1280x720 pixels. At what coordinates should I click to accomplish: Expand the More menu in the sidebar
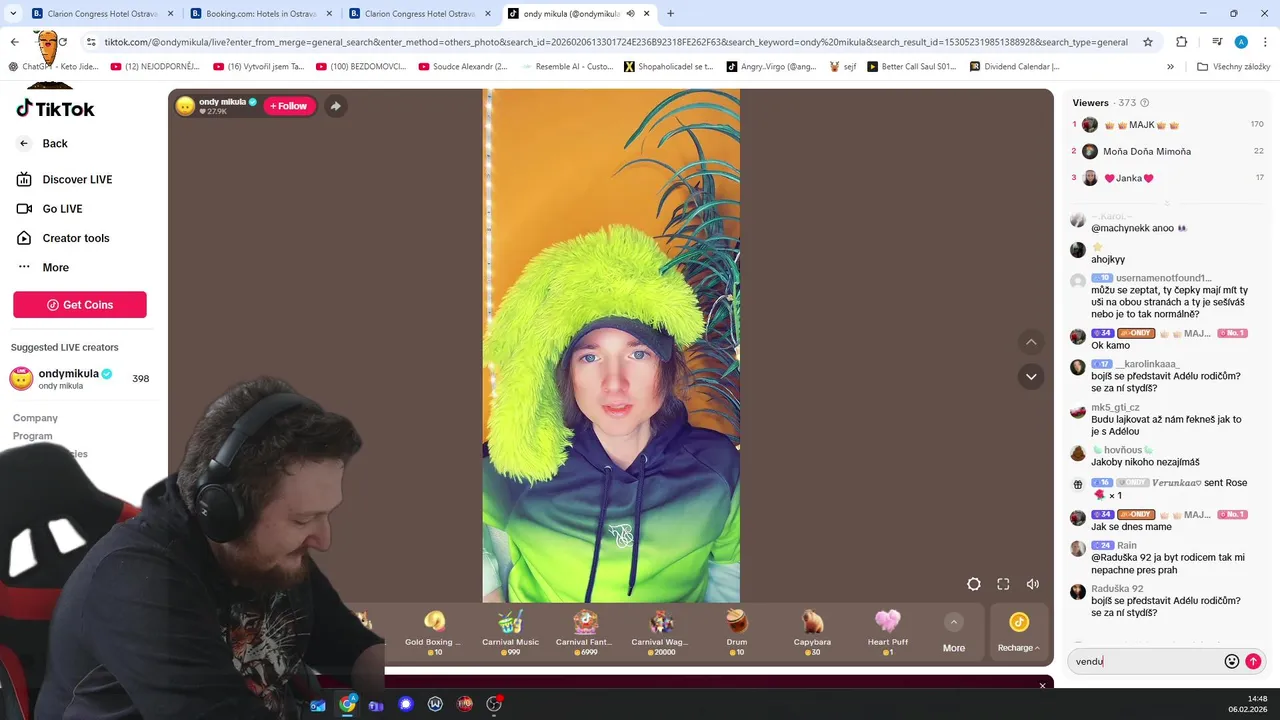coord(43,267)
